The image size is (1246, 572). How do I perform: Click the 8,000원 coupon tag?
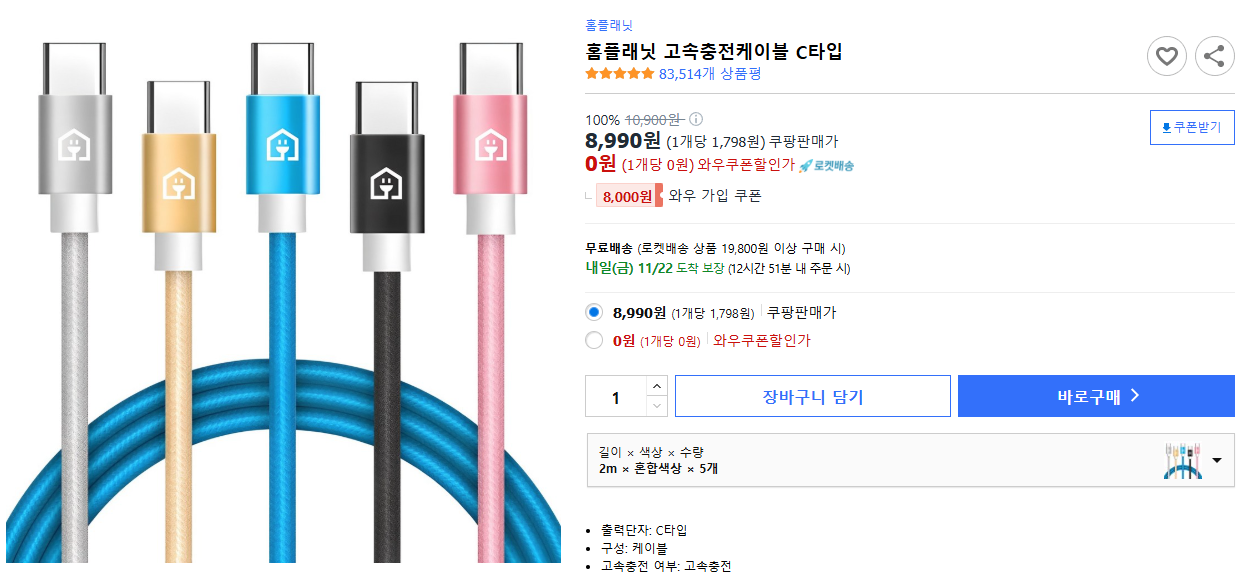click(x=629, y=196)
